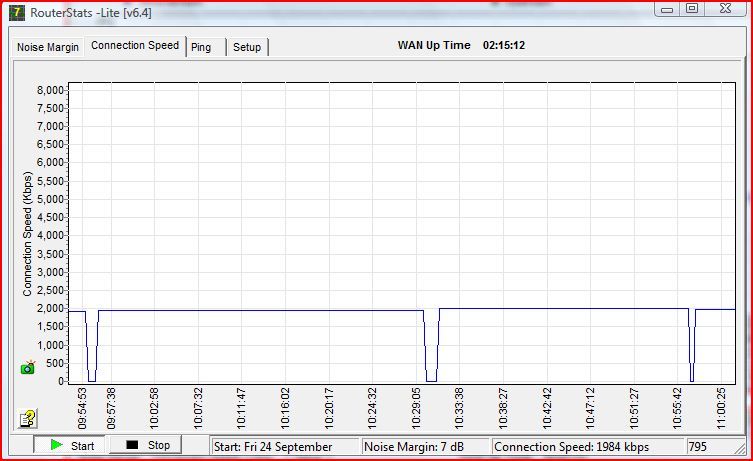Go to the Setup tab
This screenshot has height=461, width=753.
[247, 47]
